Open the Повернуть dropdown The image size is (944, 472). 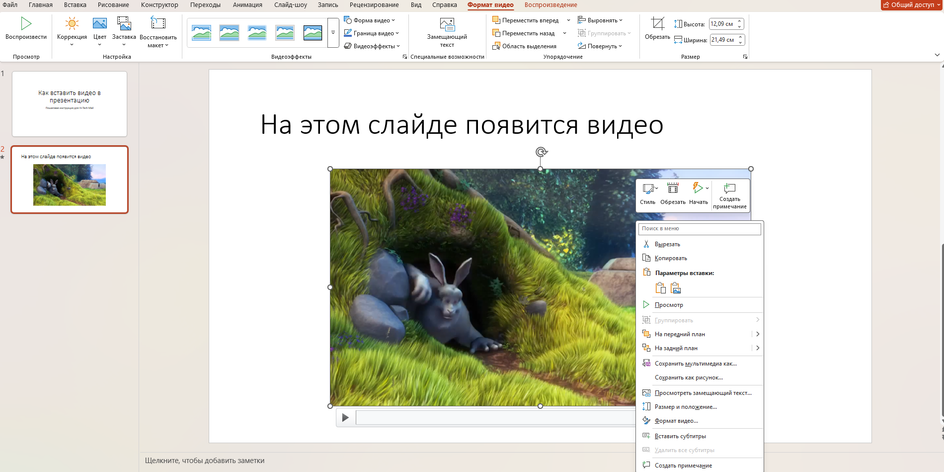(x=600, y=46)
